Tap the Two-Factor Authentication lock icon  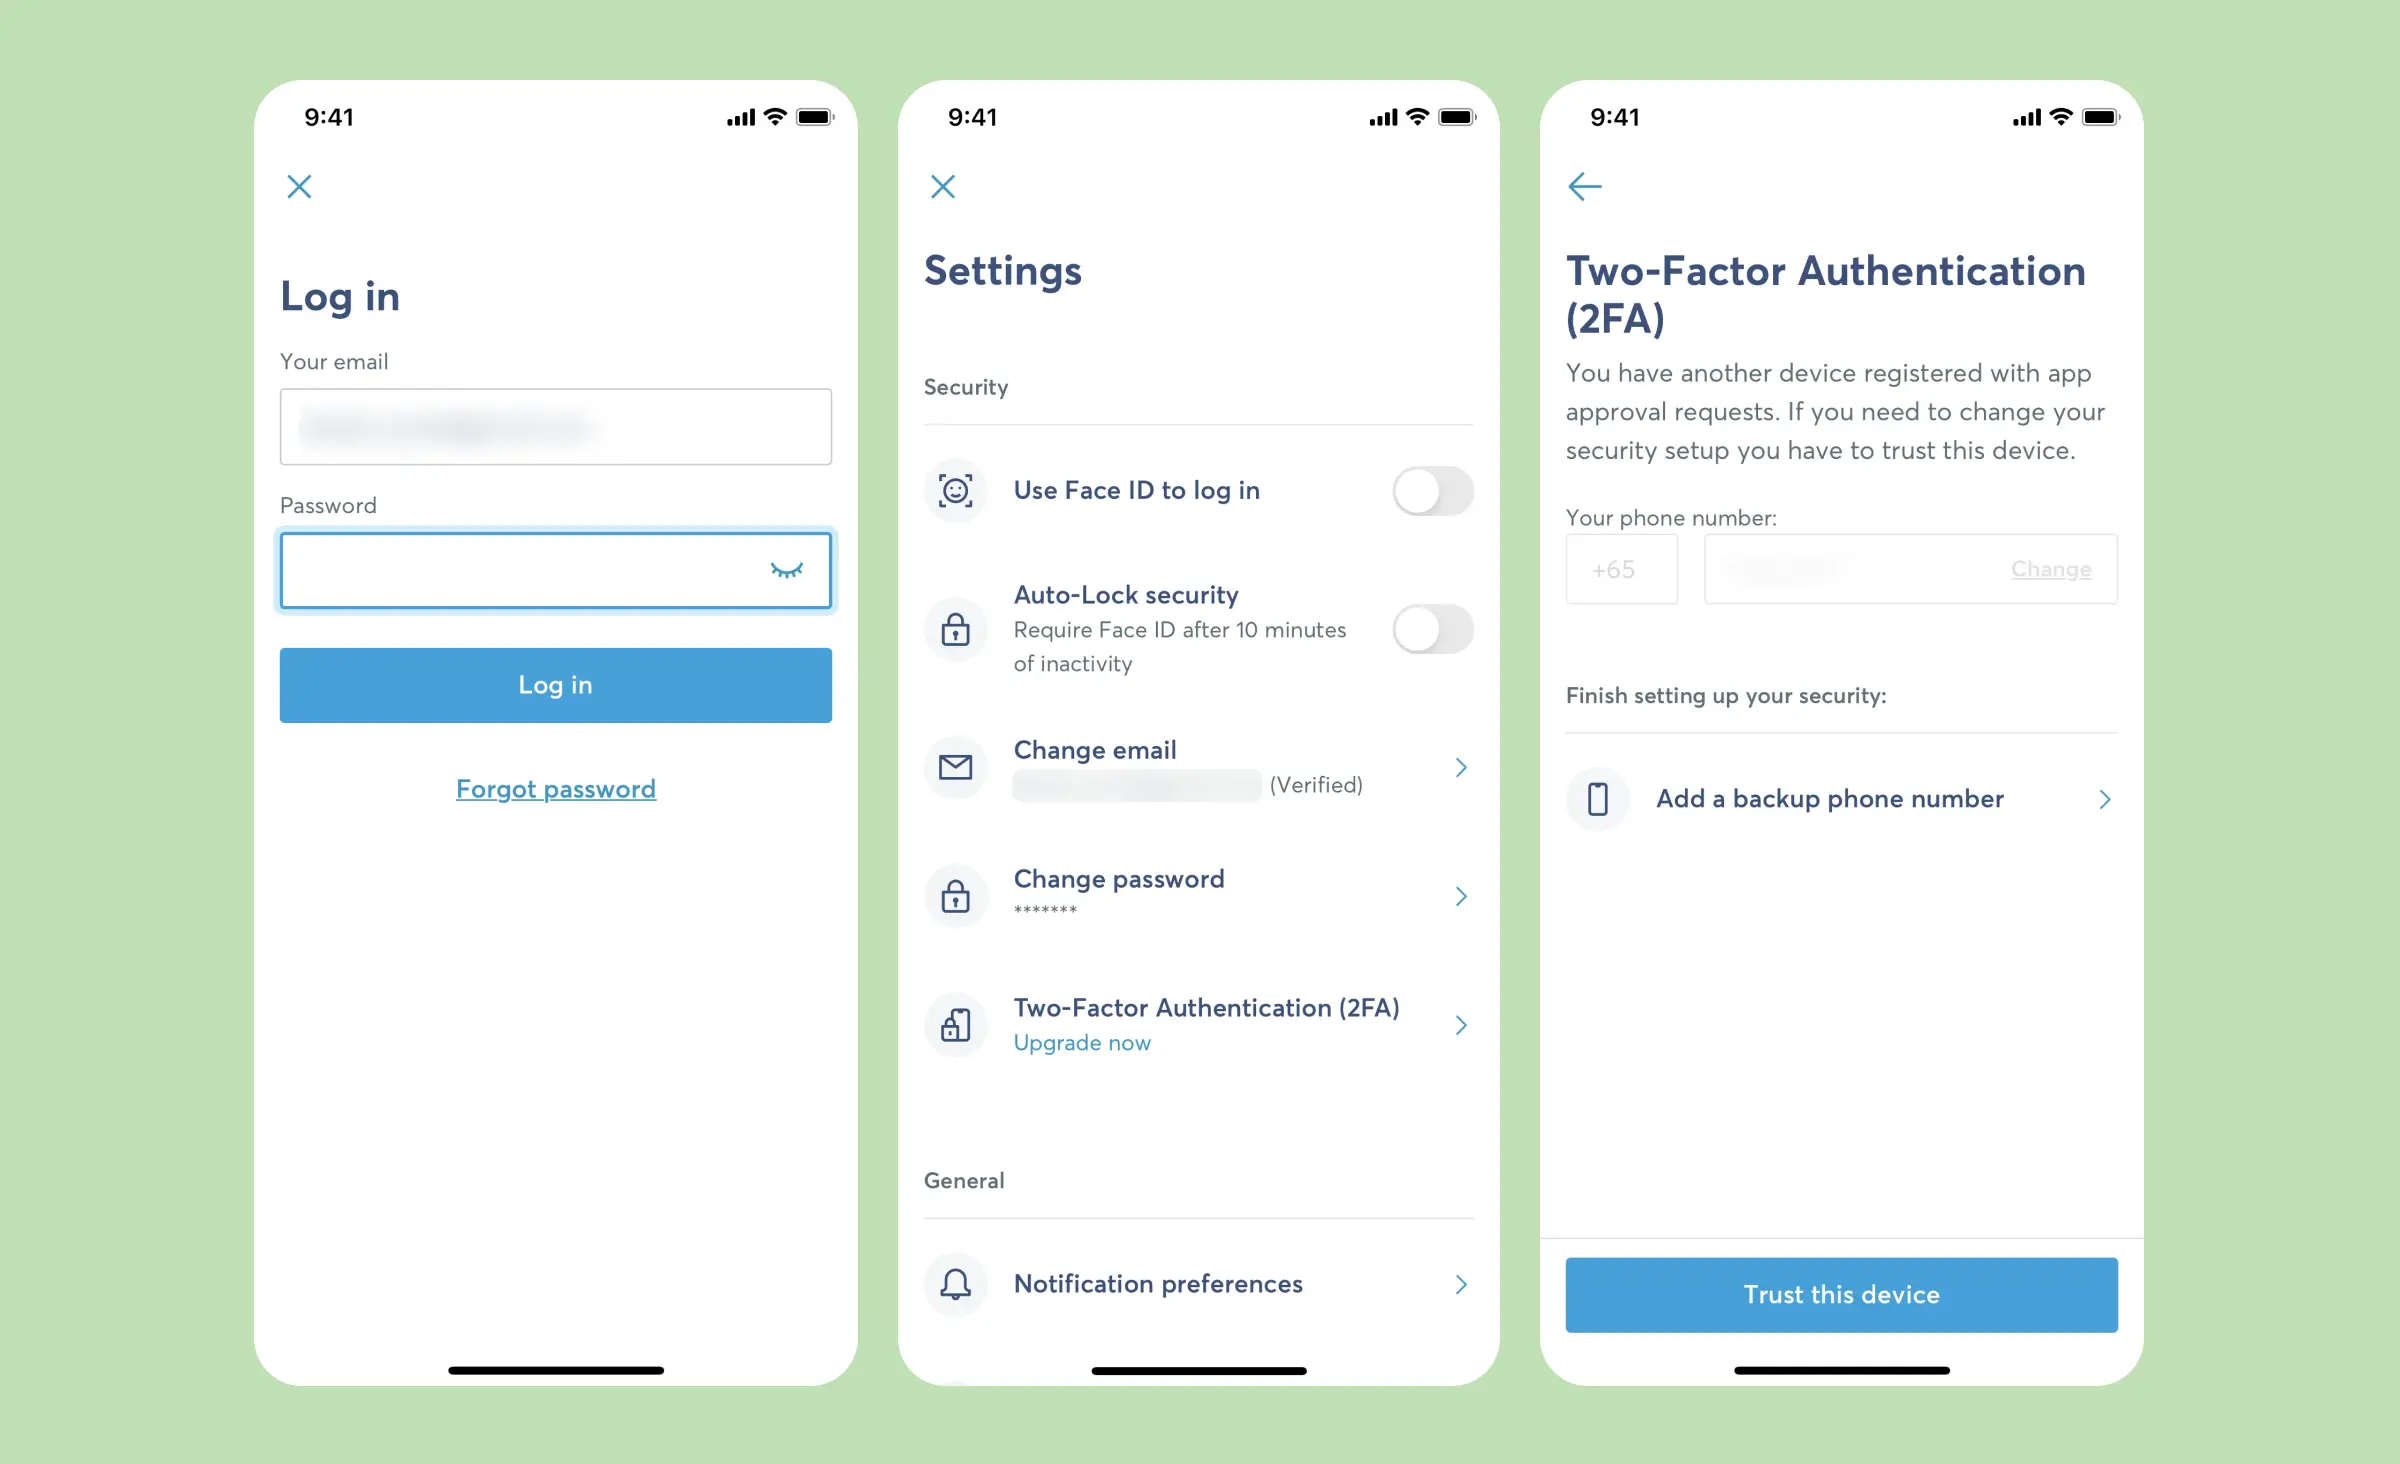pos(957,1023)
